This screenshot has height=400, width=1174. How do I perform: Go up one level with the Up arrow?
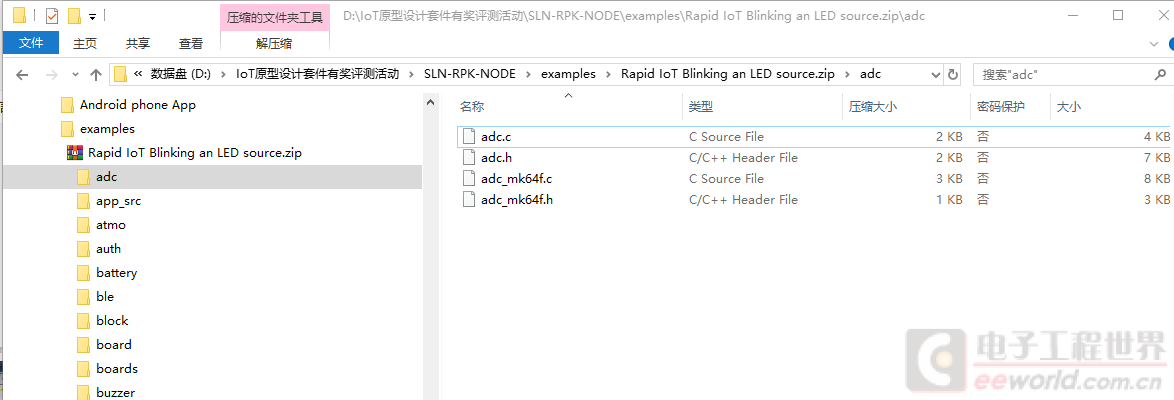96,74
